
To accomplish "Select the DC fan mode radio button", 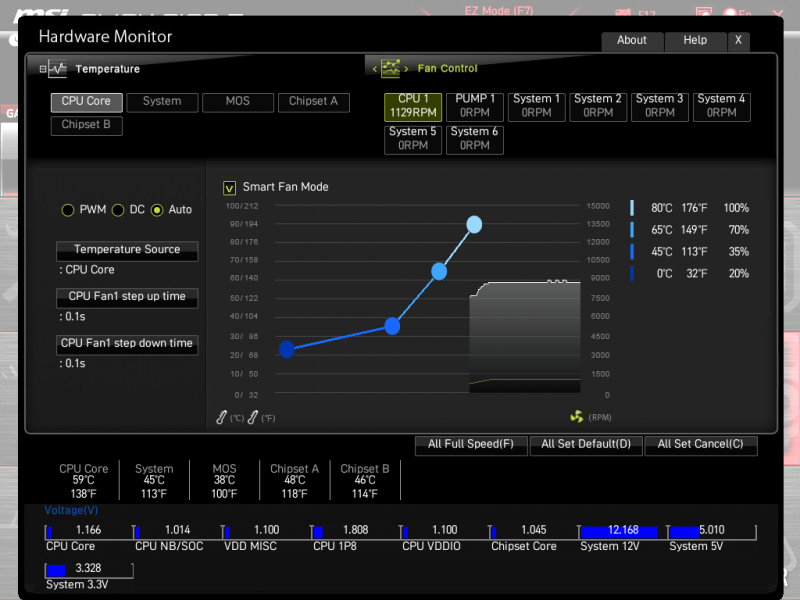I will (x=118, y=210).
